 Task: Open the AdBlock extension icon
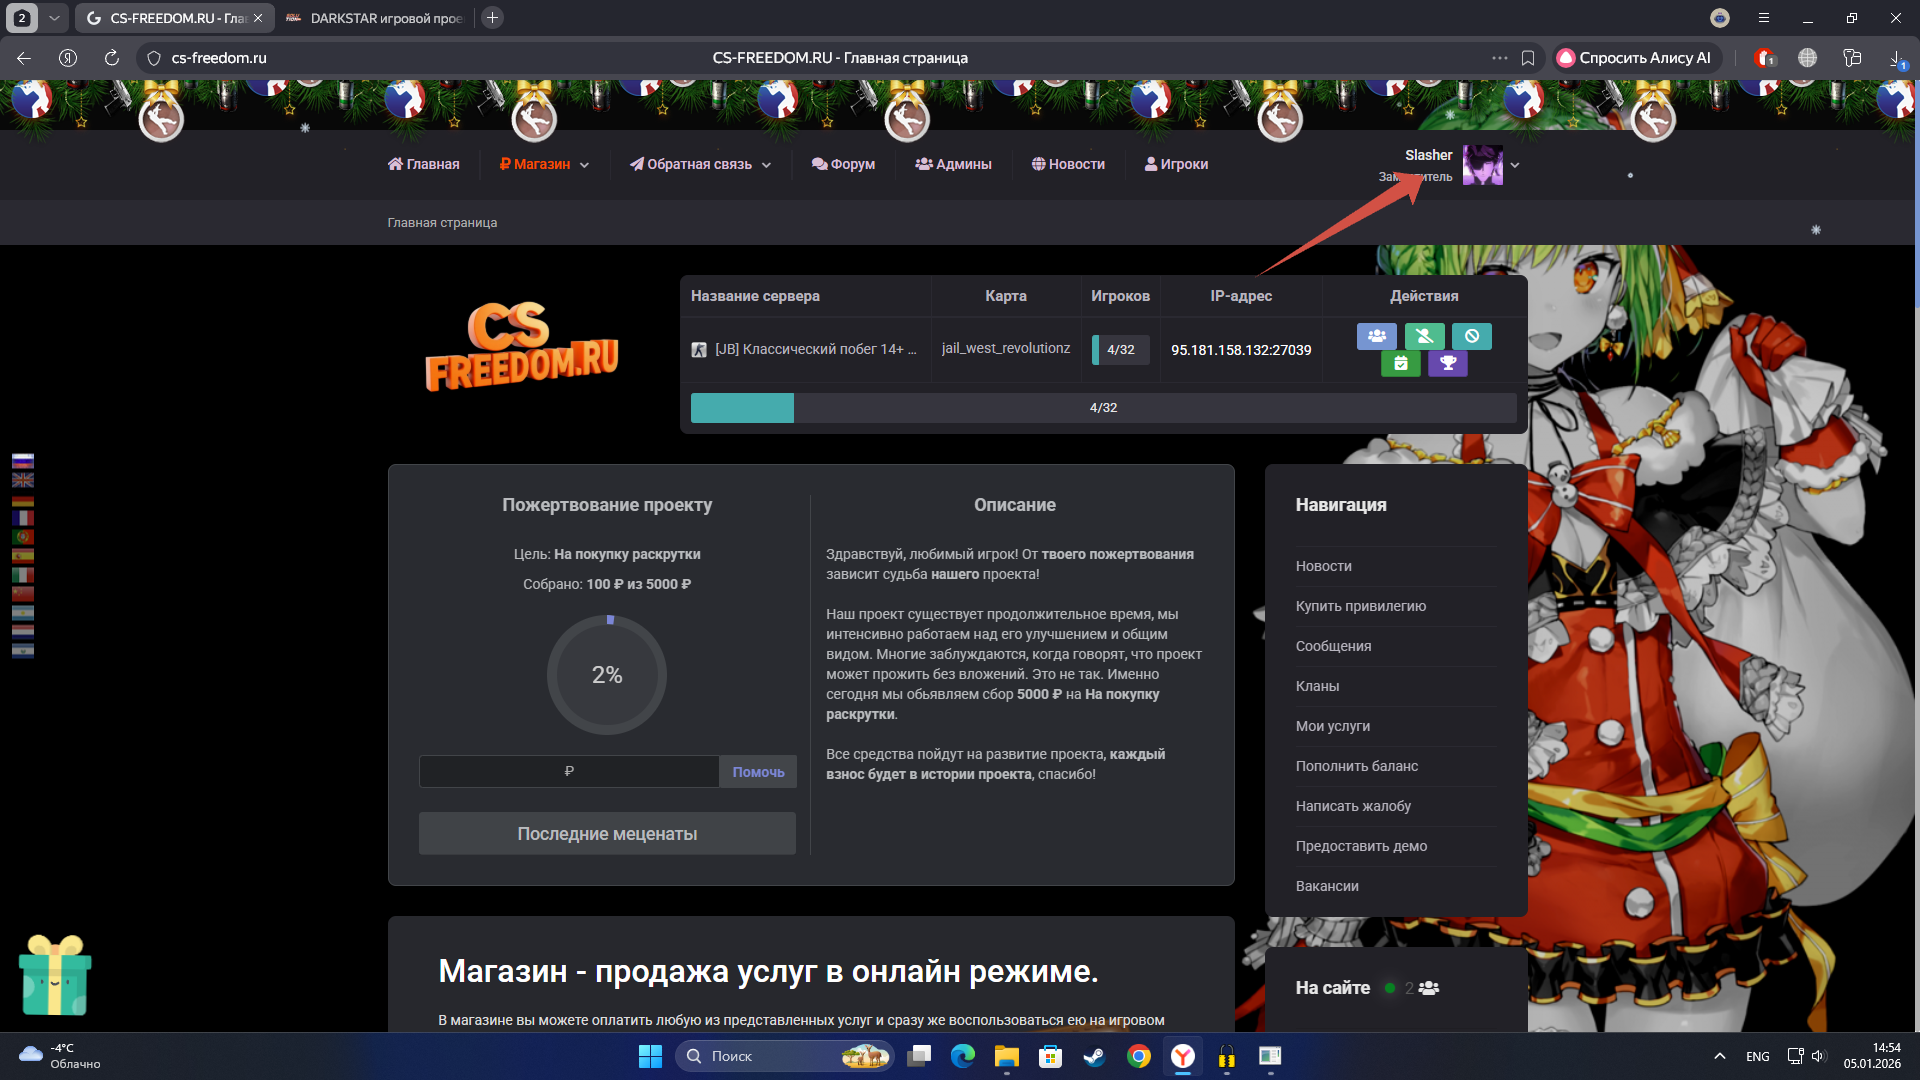[x=1764, y=58]
